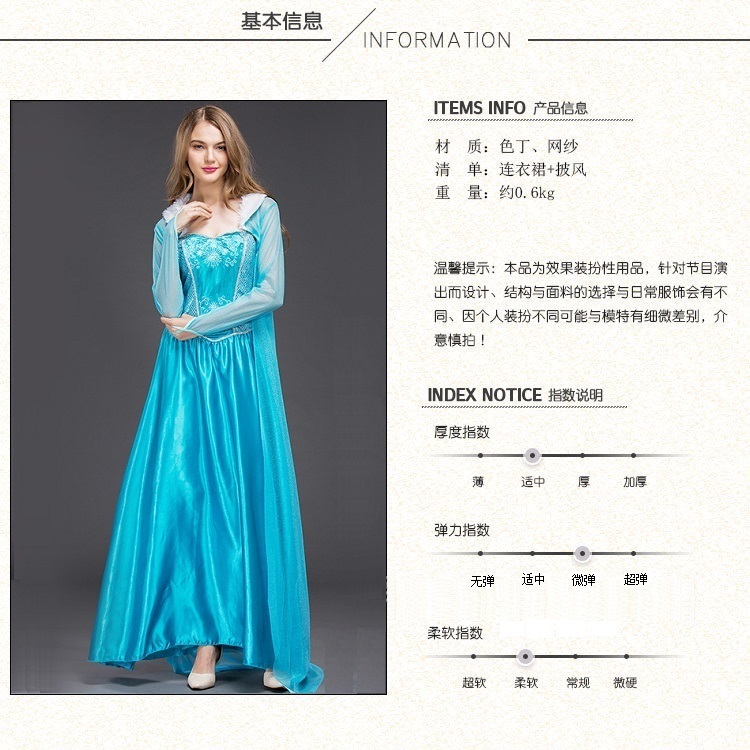Click the 温馨提示 notice paragraph
The width and height of the screenshot is (750, 750).
pyautogui.click(x=581, y=304)
